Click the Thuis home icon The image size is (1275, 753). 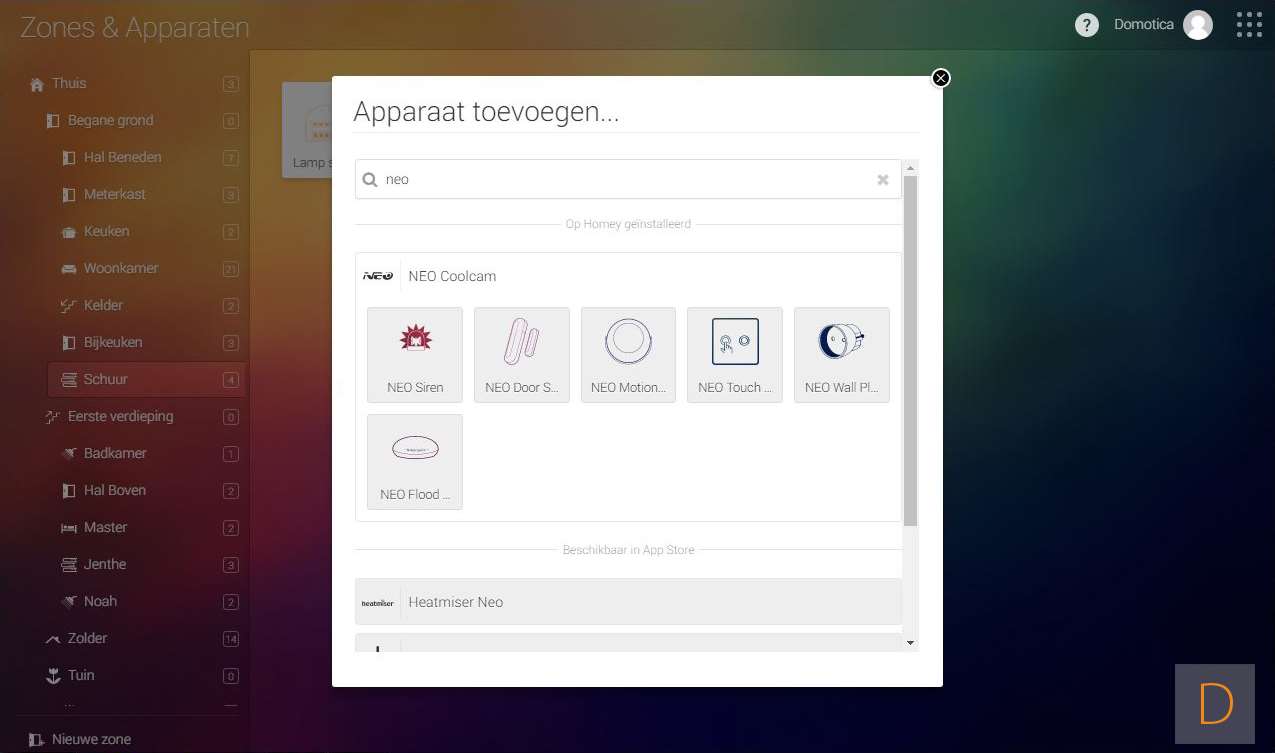pos(37,84)
